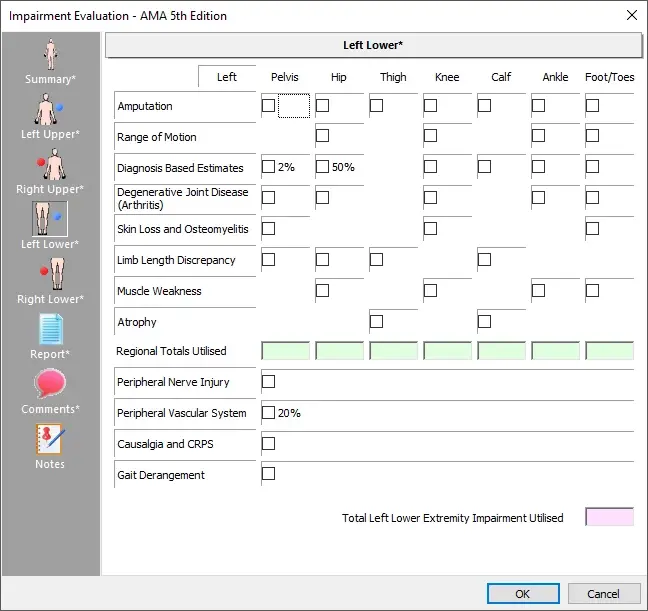Check Diagnosis Based Estimates for Foot/Toes
648x611 pixels.
click(x=592, y=167)
